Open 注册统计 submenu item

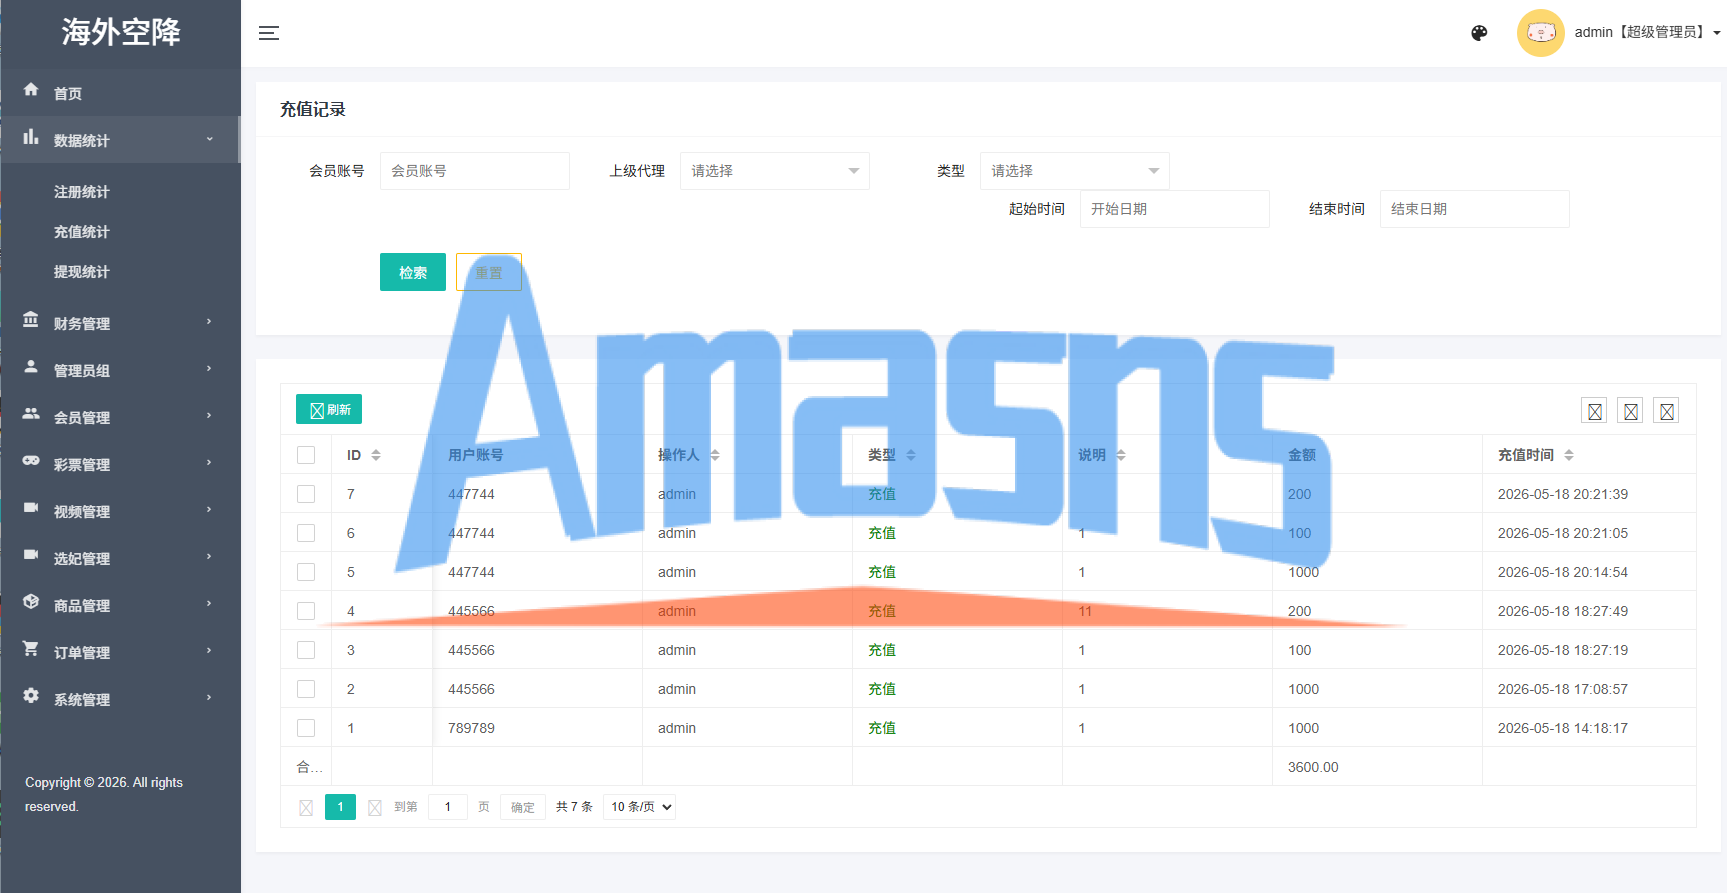[82, 192]
